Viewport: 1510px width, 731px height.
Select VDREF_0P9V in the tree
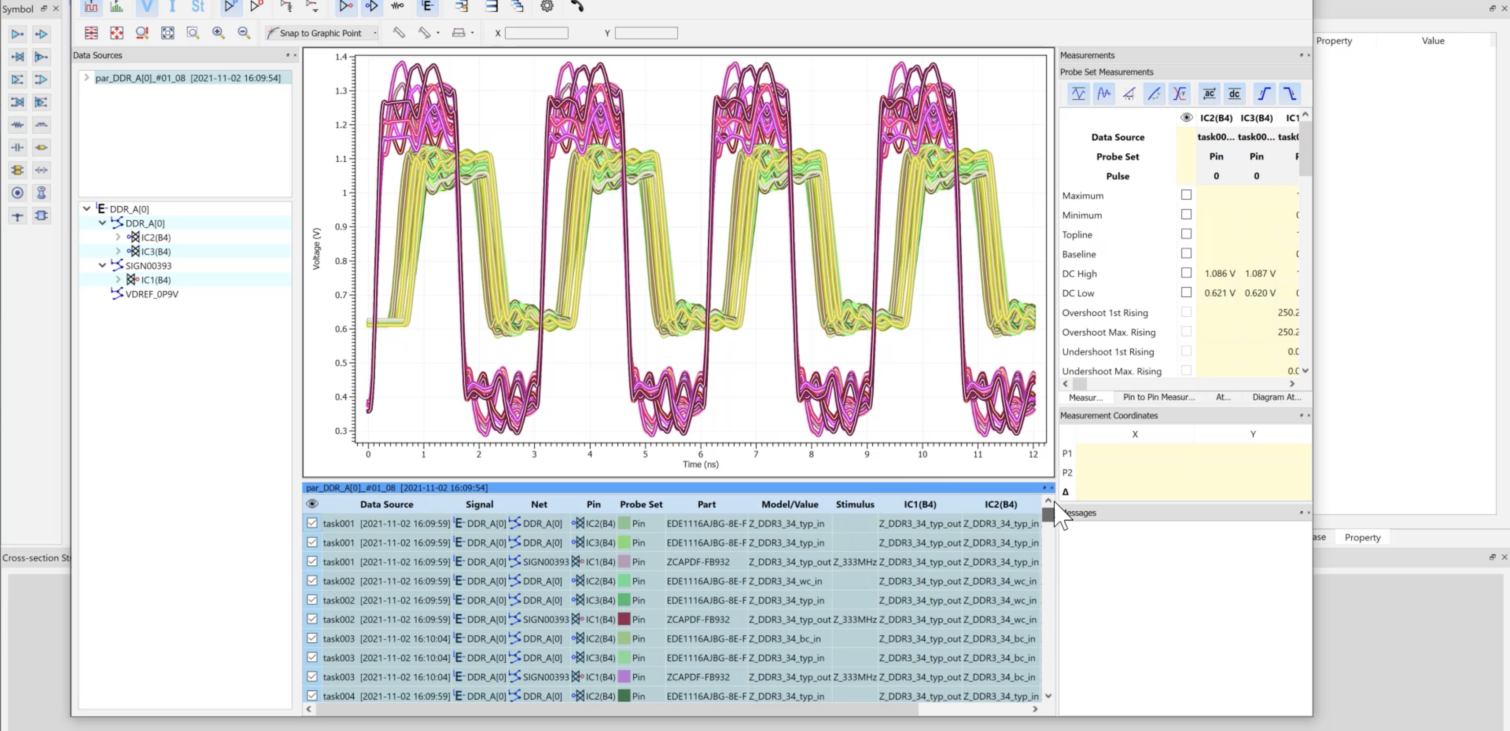click(152, 294)
